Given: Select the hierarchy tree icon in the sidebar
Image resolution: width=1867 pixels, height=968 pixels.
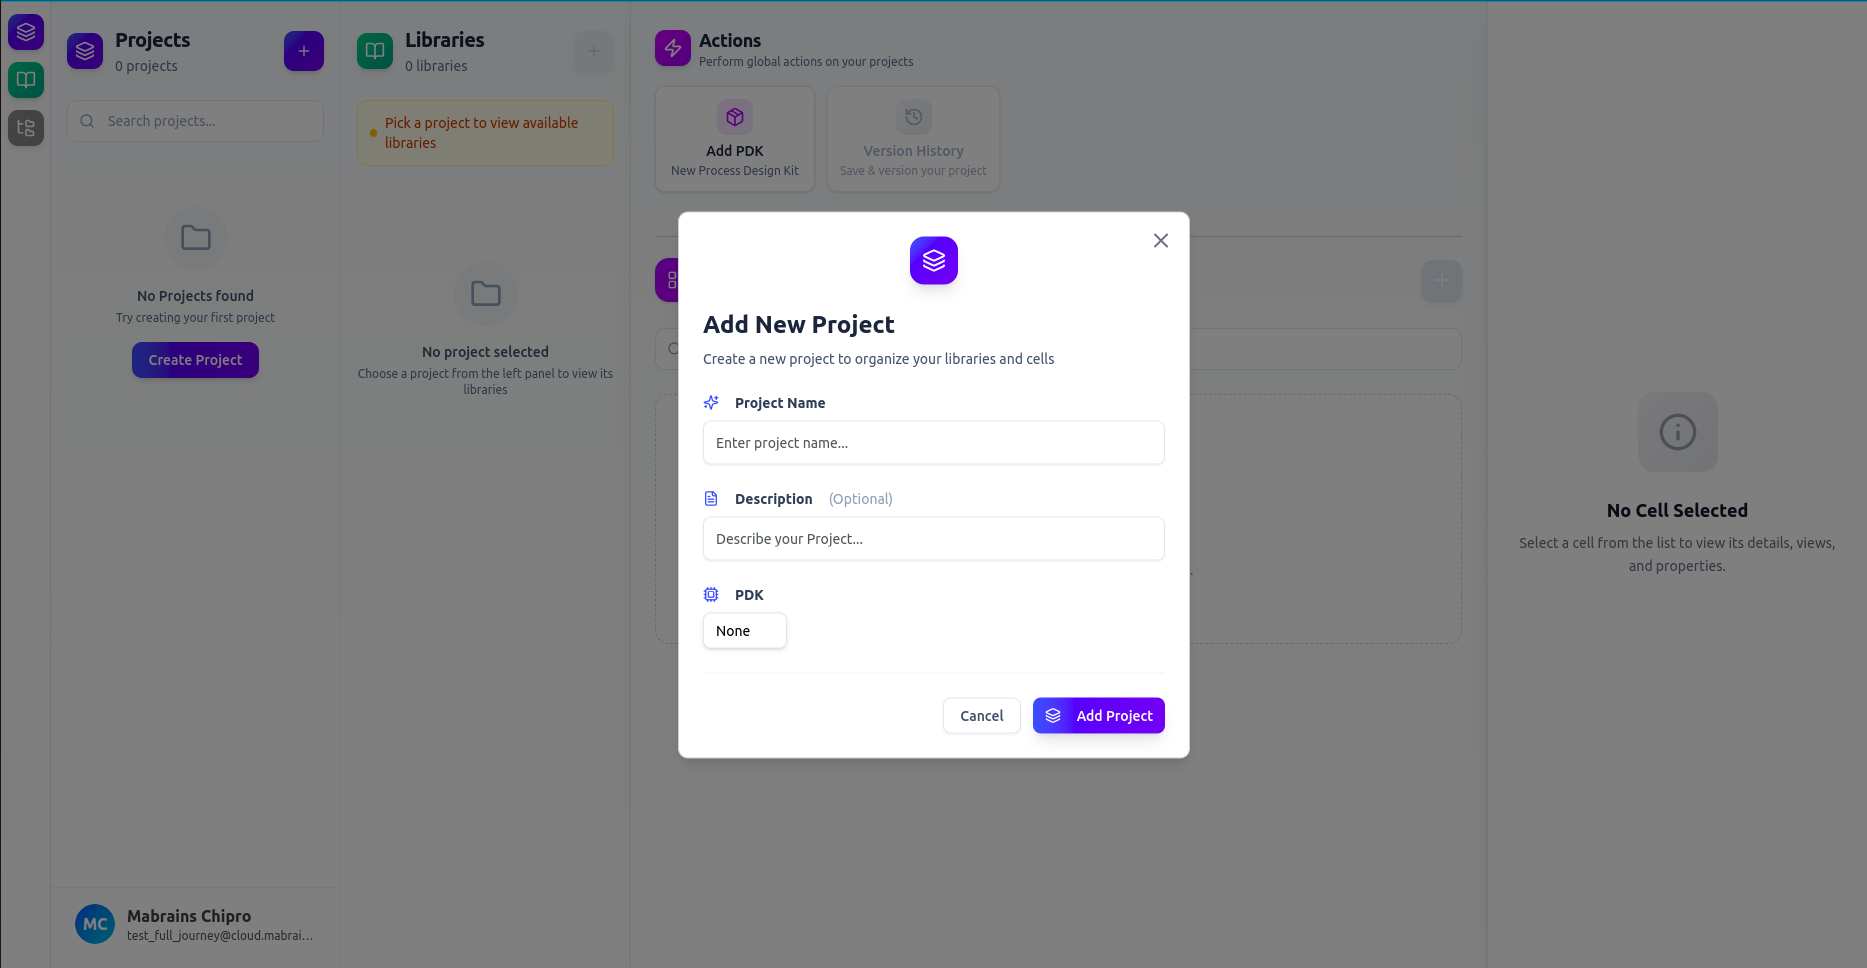Looking at the screenshot, I should pos(25,128).
